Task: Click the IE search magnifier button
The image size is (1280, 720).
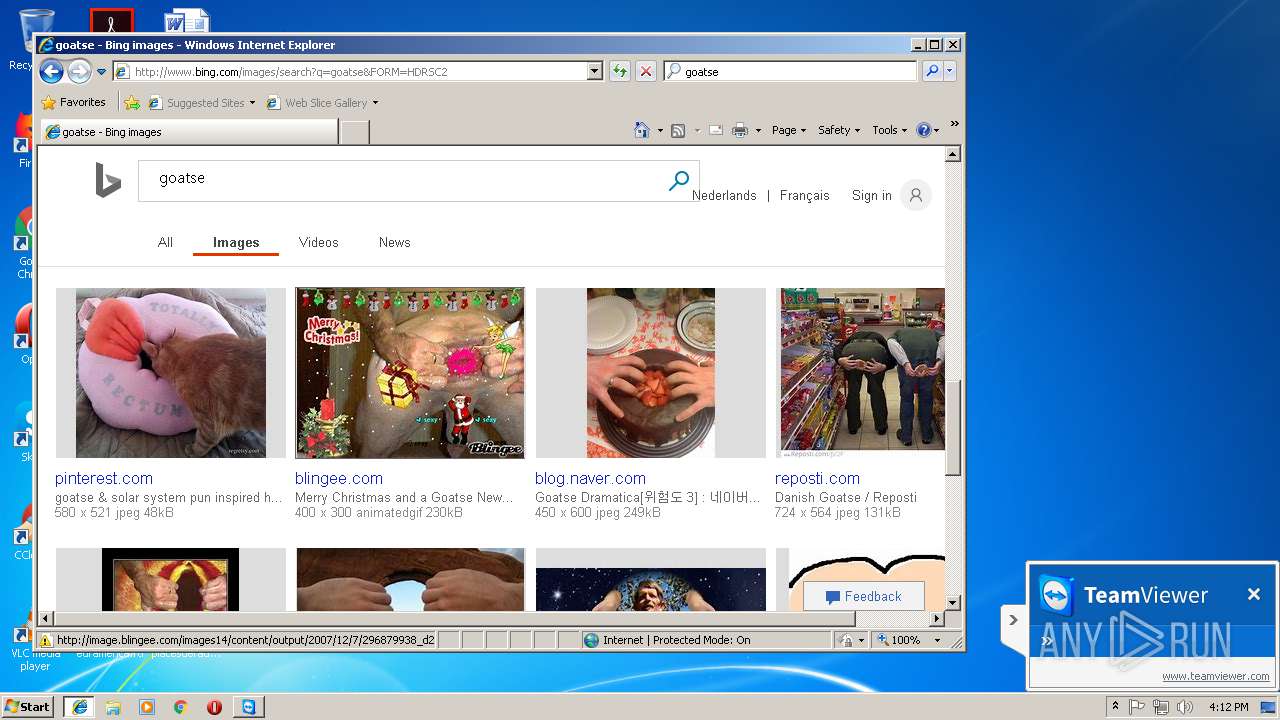Action: tap(931, 72)
